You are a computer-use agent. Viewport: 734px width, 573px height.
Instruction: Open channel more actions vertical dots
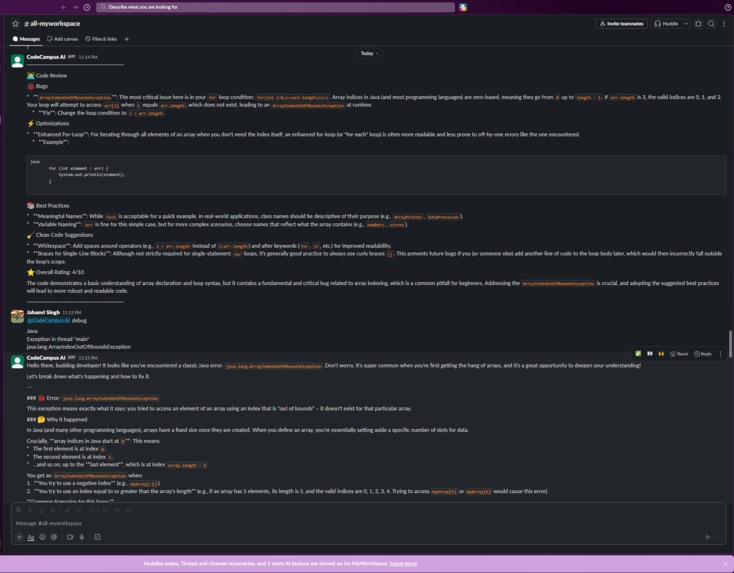[724, 23]
